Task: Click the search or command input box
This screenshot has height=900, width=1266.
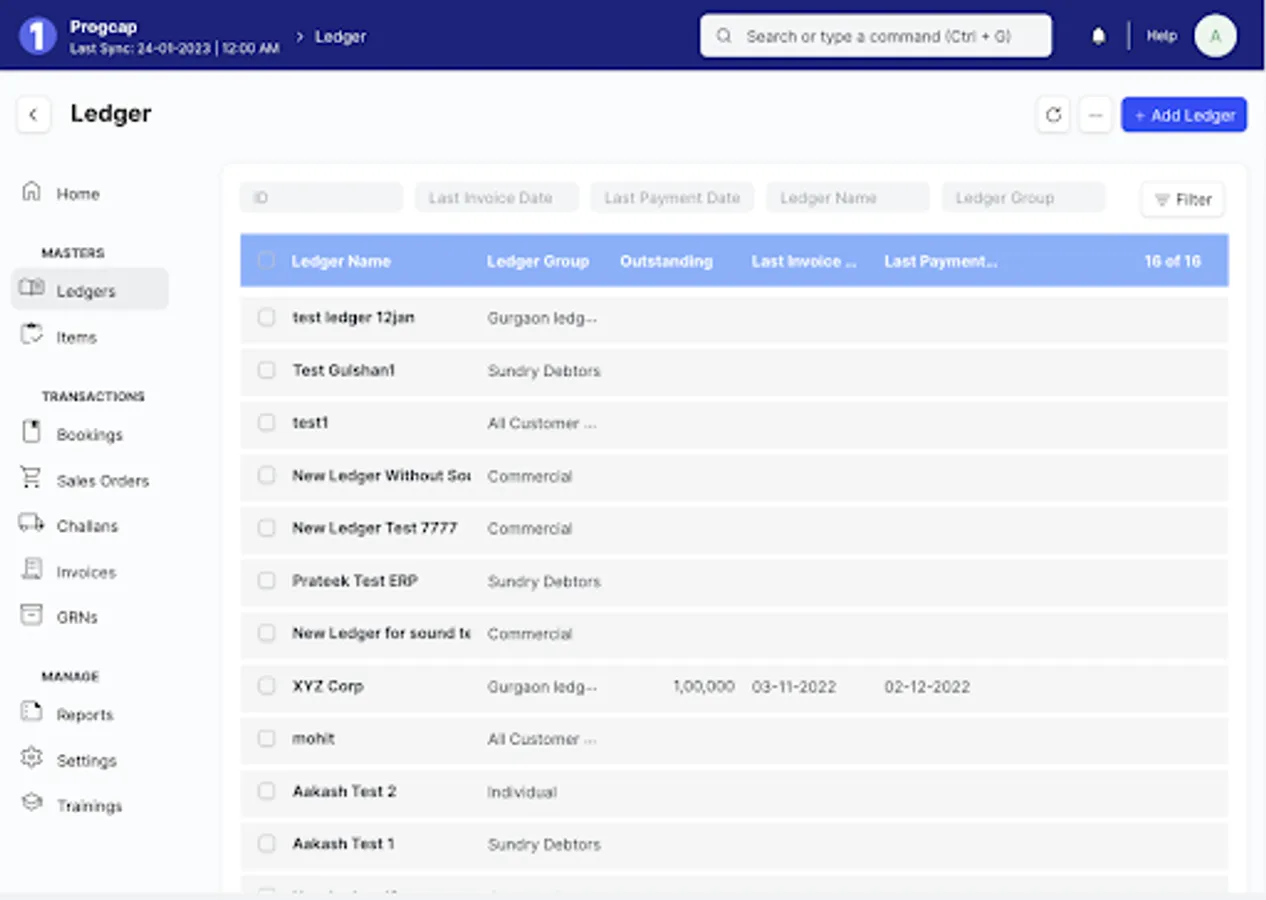Action: tap(876, 36)
